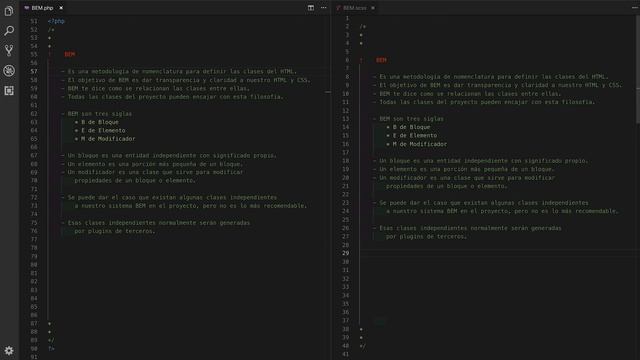Viewport: 640px width, 360px height.
Task: Open the Manage gear menu
Action: point(9,350)
